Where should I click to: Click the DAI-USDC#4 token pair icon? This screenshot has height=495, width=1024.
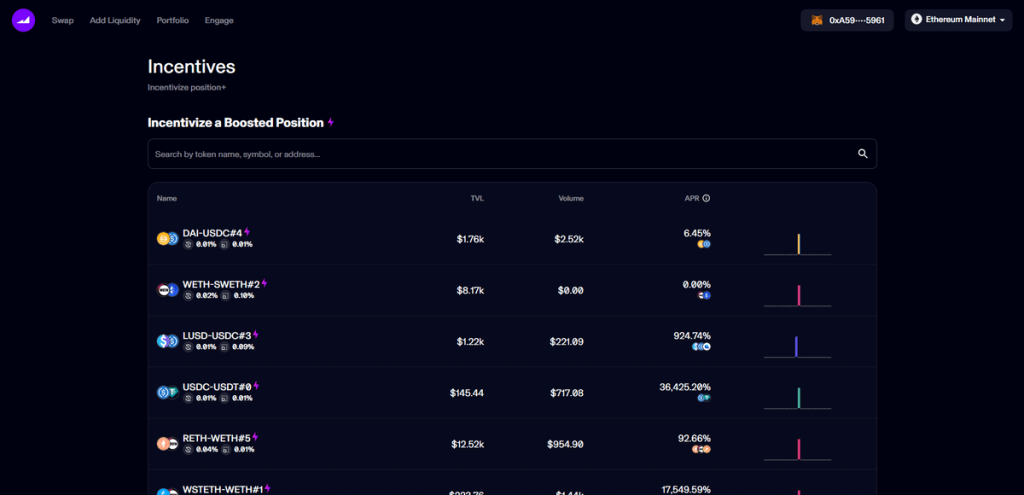tap(167, 239)
